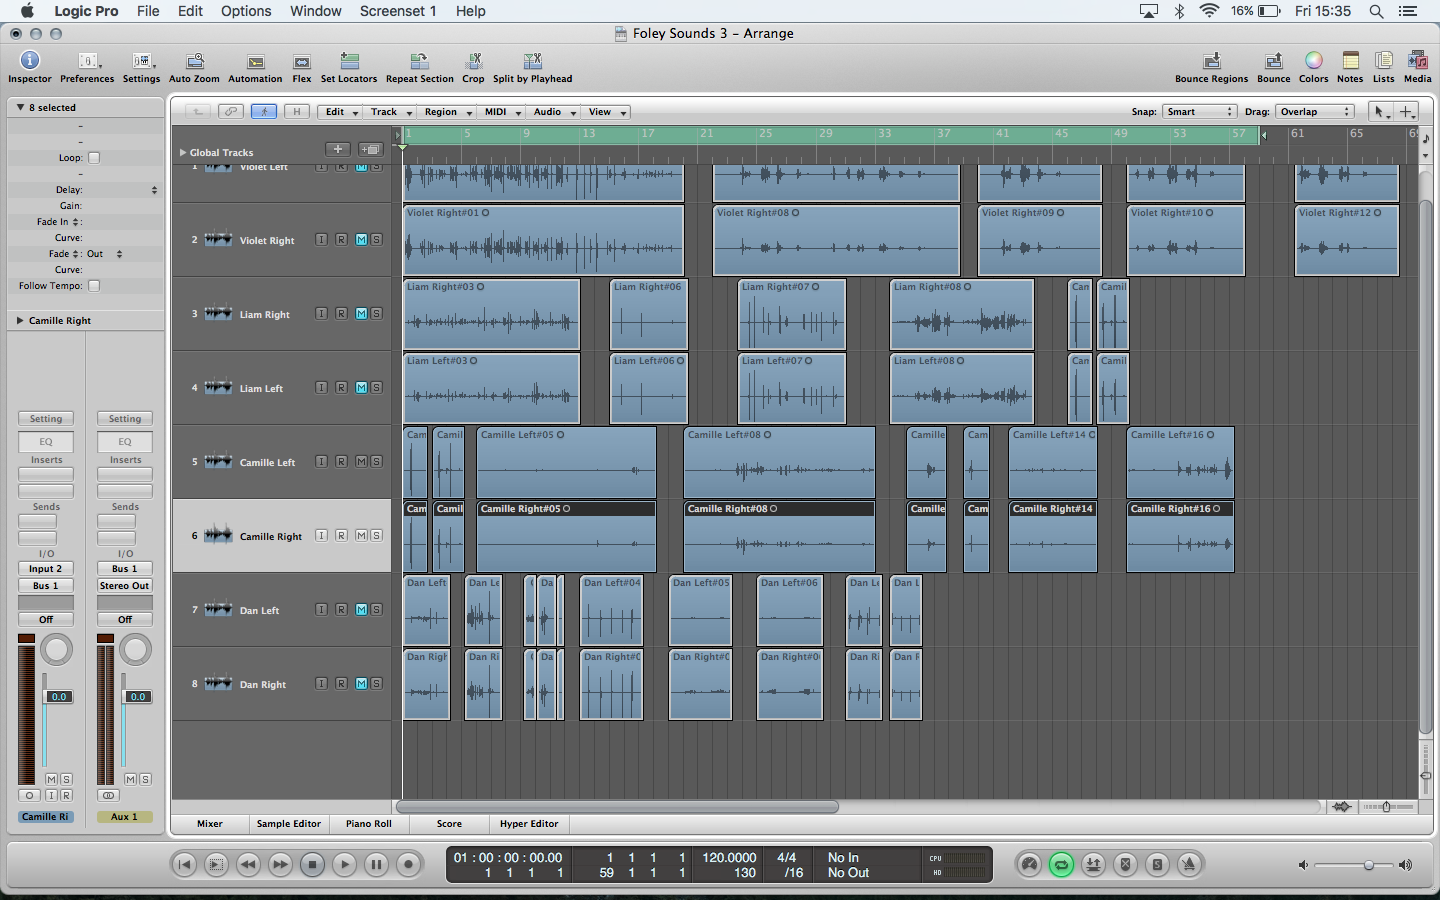The image size is (1440, 900).
Task: Open the Snap mode dropdown
Action: (x=1199, y=112)
